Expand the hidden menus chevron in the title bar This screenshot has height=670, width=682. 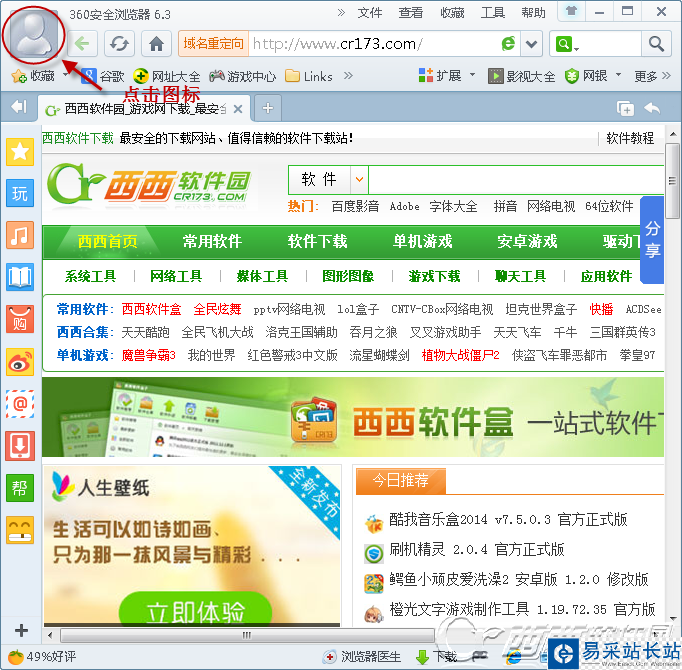tap(341, 13)
